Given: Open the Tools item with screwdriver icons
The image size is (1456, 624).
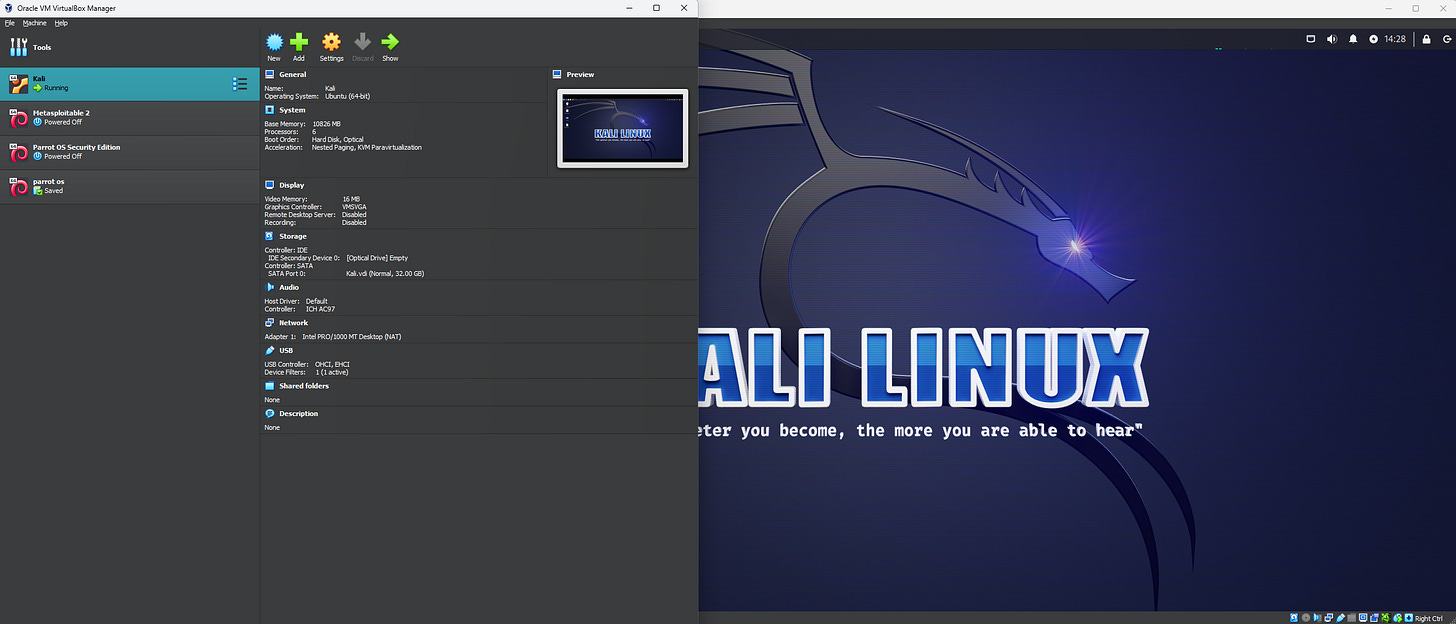Looking at the screenshot, I should 130,47.
